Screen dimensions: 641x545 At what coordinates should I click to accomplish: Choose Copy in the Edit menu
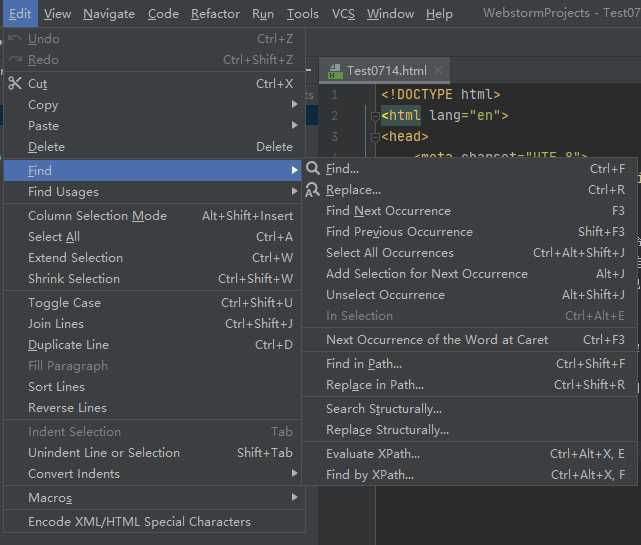(x=152, y=105)
